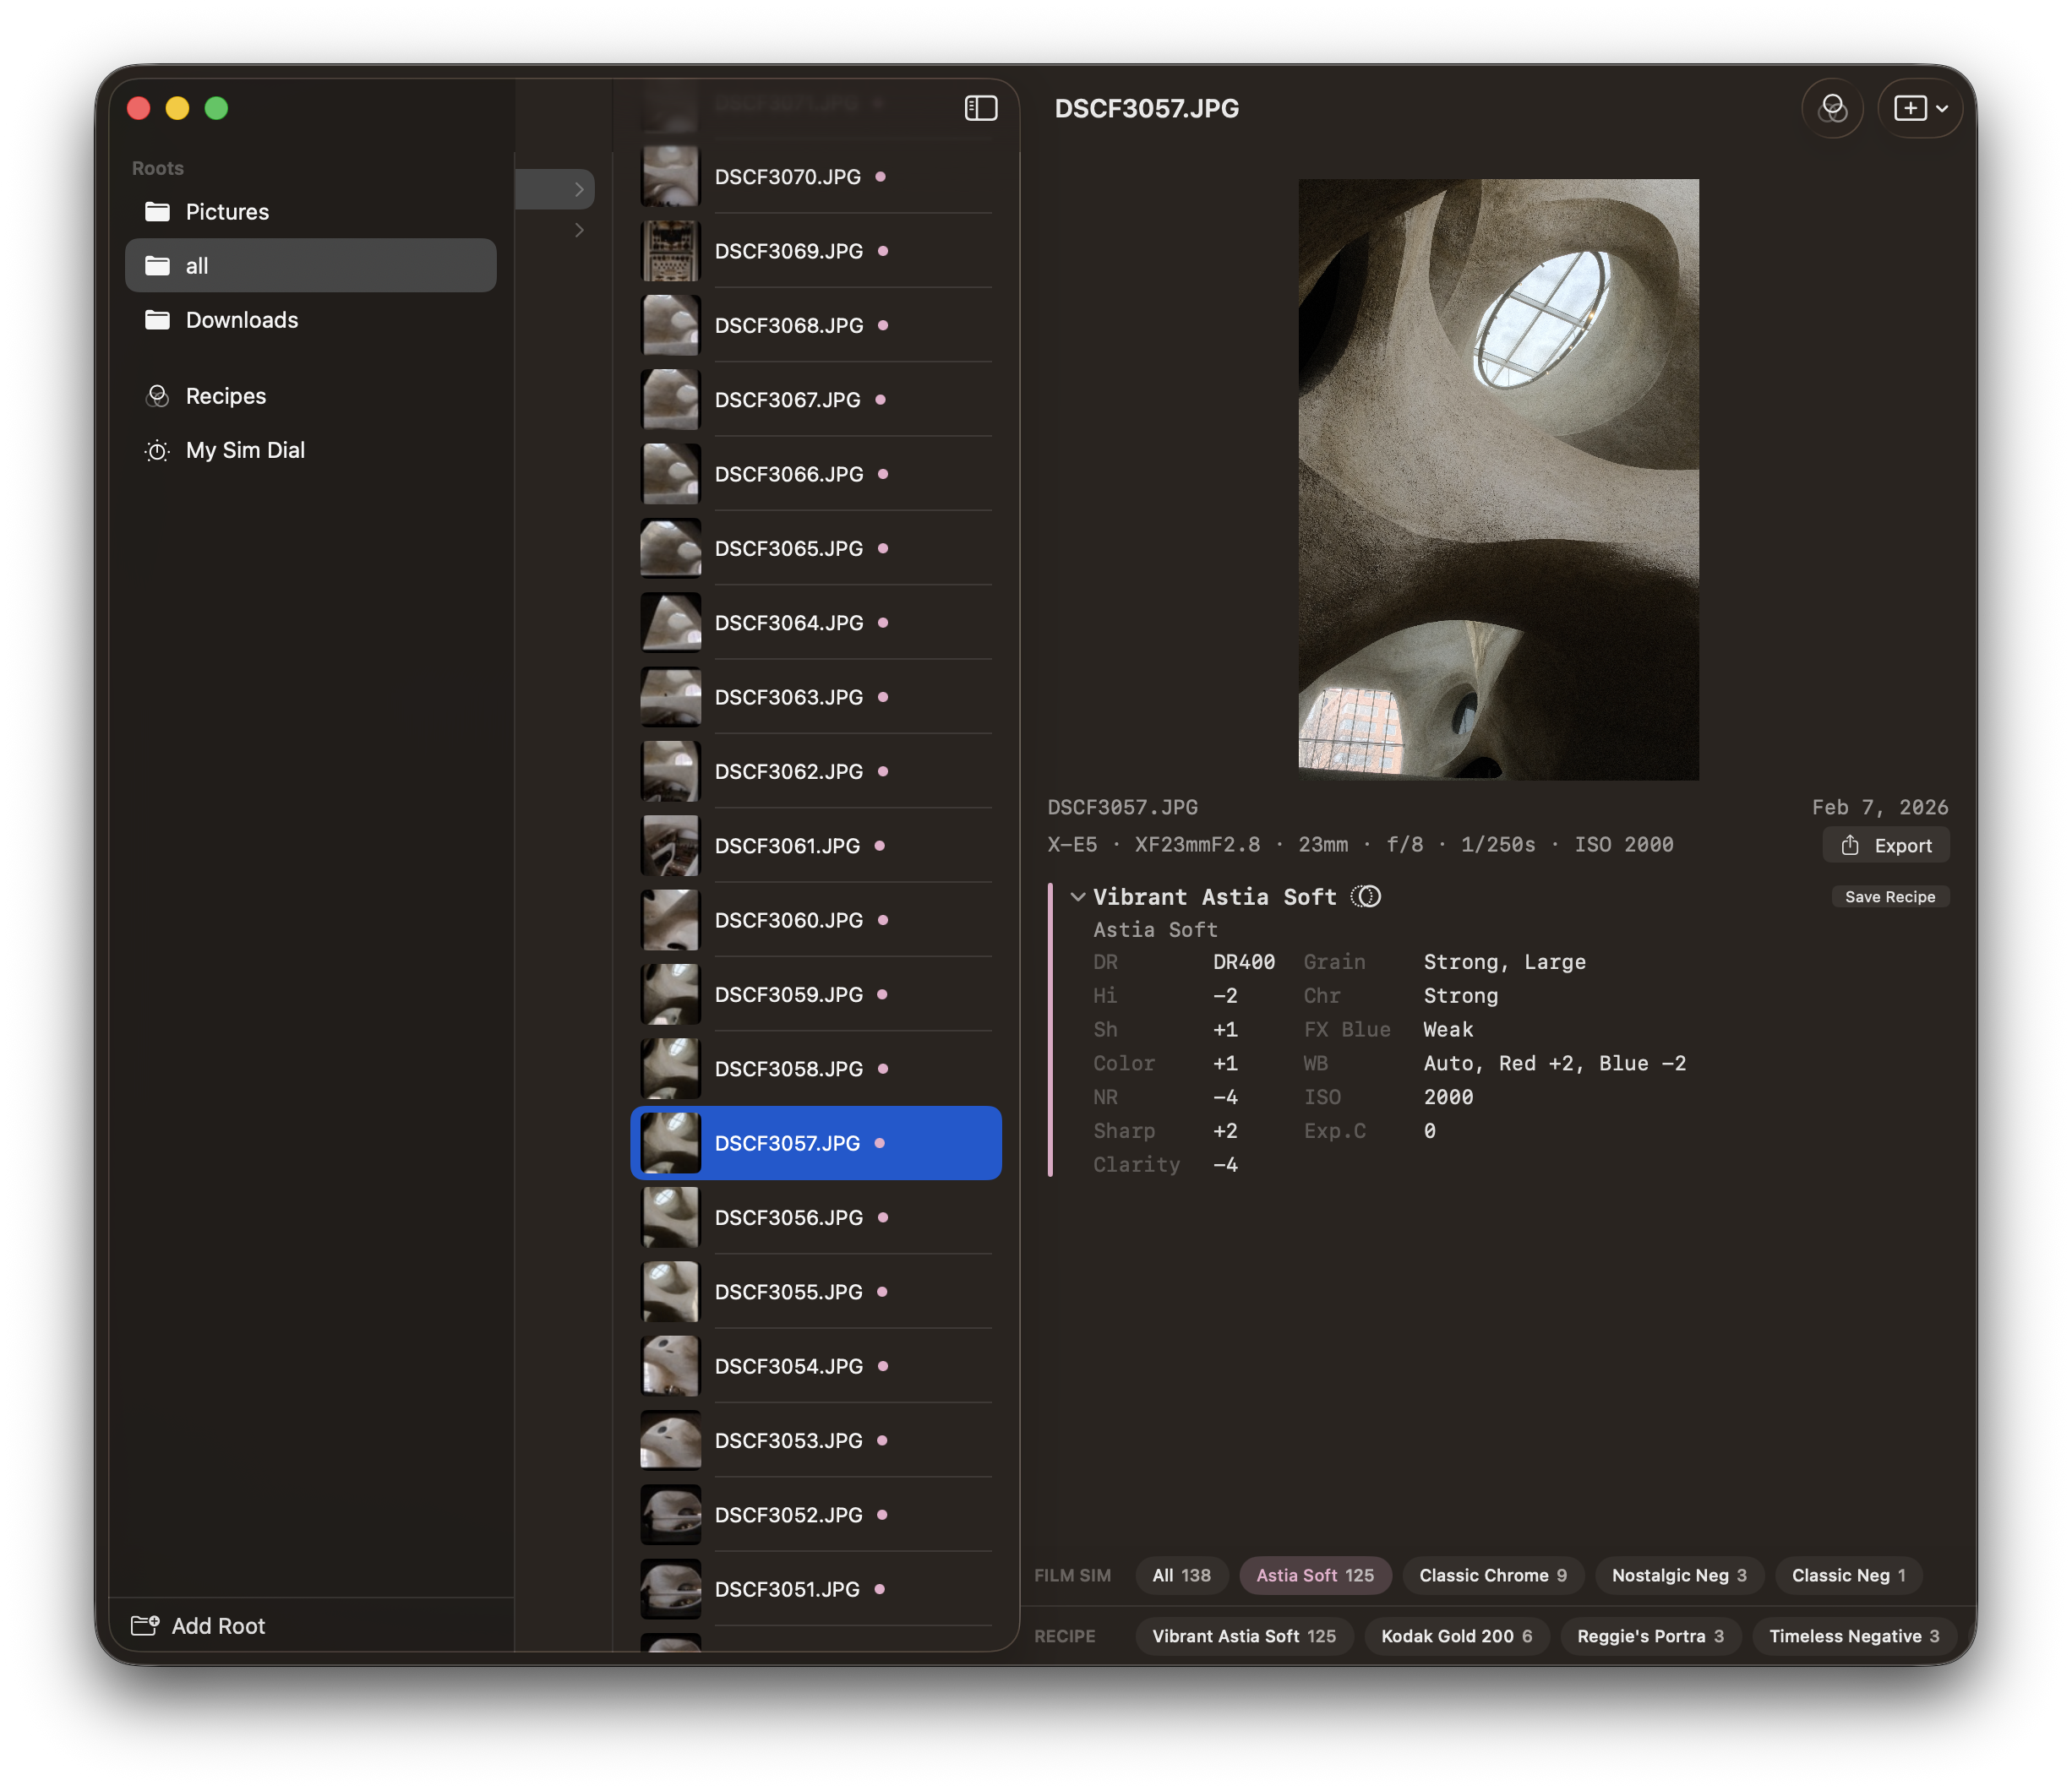This screenshot has width=2072, height=1791.
Task: Click the dial info icon beside Vibrant Astia Soft
Action: point(1367,896)
